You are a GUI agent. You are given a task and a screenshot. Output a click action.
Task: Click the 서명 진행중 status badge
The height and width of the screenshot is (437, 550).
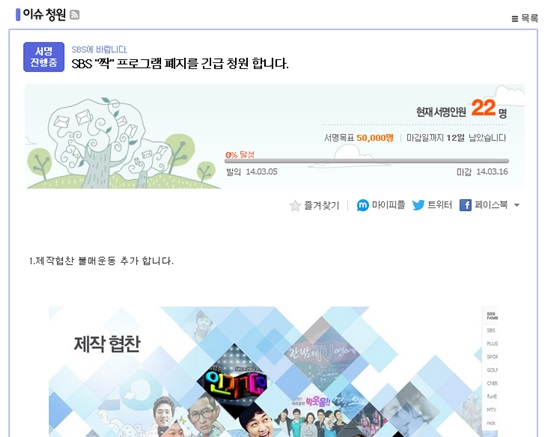44,57
